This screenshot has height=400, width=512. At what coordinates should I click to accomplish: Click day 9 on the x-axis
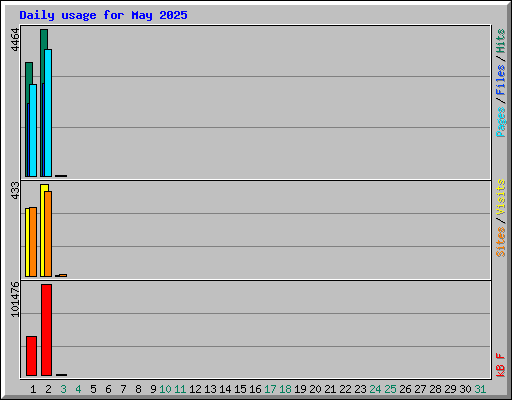pyautogui.click(x=153, y=389)
